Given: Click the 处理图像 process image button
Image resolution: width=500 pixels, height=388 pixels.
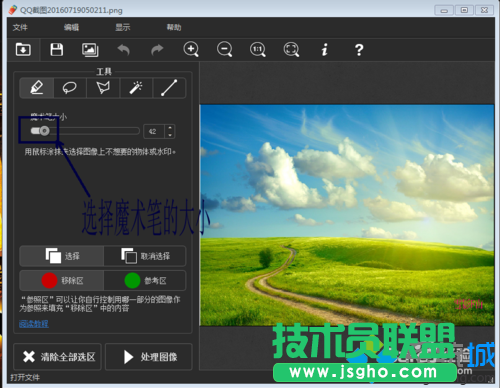Looking at the screenshot, I should (149, 357).
